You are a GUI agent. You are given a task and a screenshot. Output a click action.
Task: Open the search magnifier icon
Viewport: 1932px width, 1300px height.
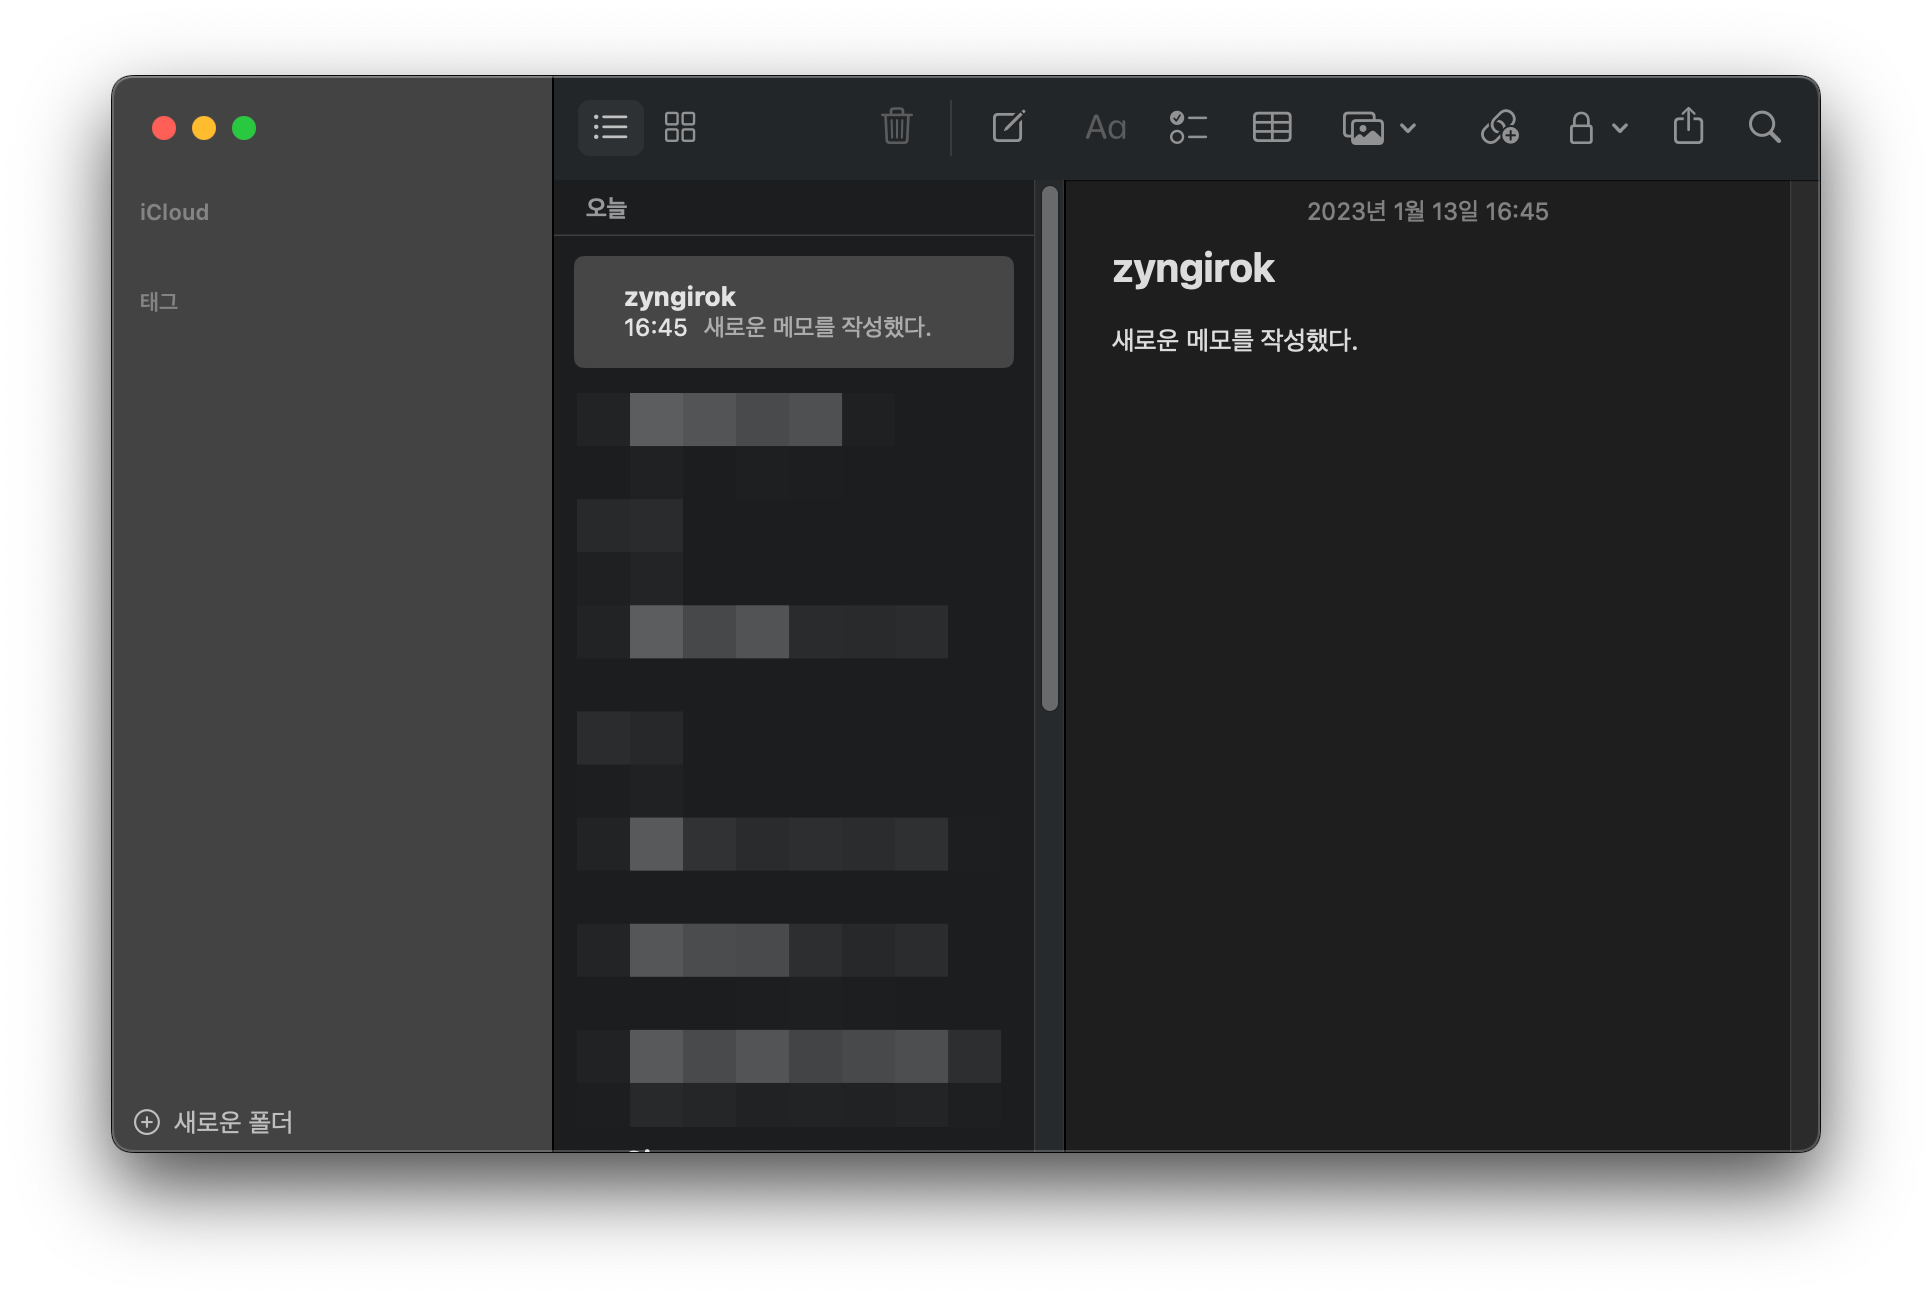(x=1764, y=127)
